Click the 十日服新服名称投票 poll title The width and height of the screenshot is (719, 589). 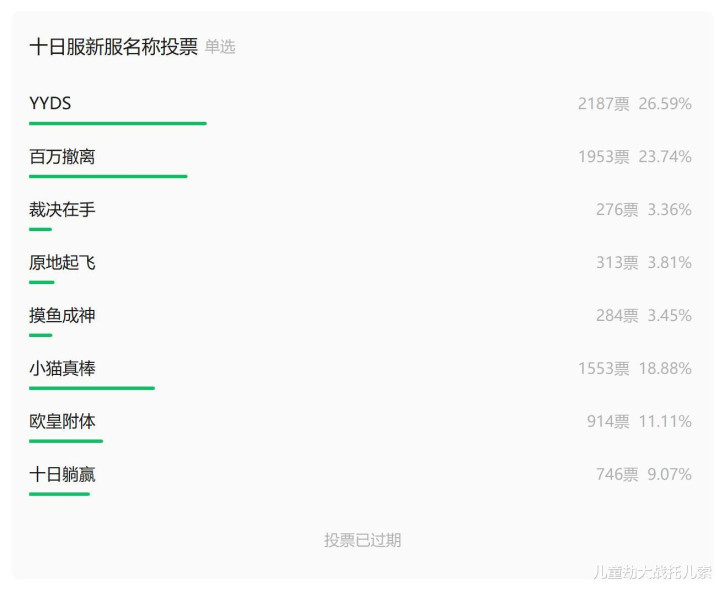[114, 47]
